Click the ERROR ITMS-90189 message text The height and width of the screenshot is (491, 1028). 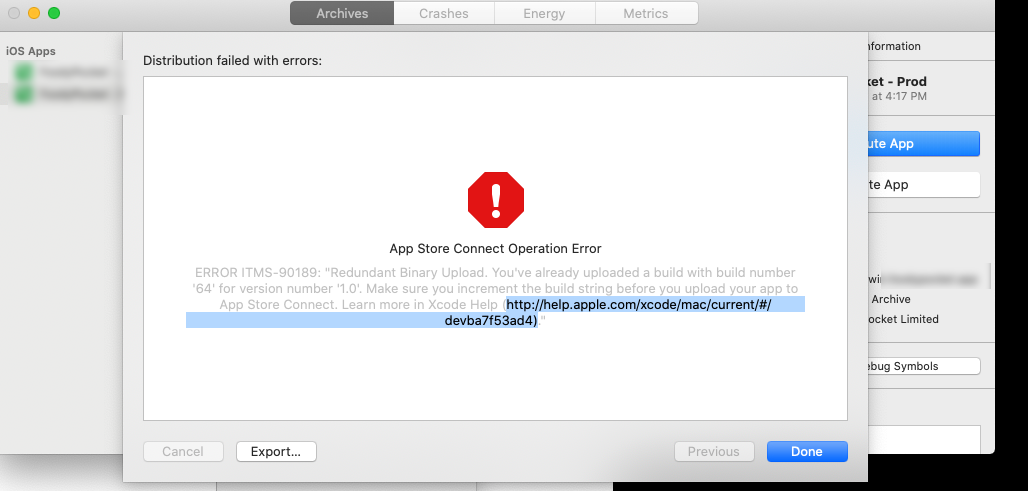[x=495, y=296]
